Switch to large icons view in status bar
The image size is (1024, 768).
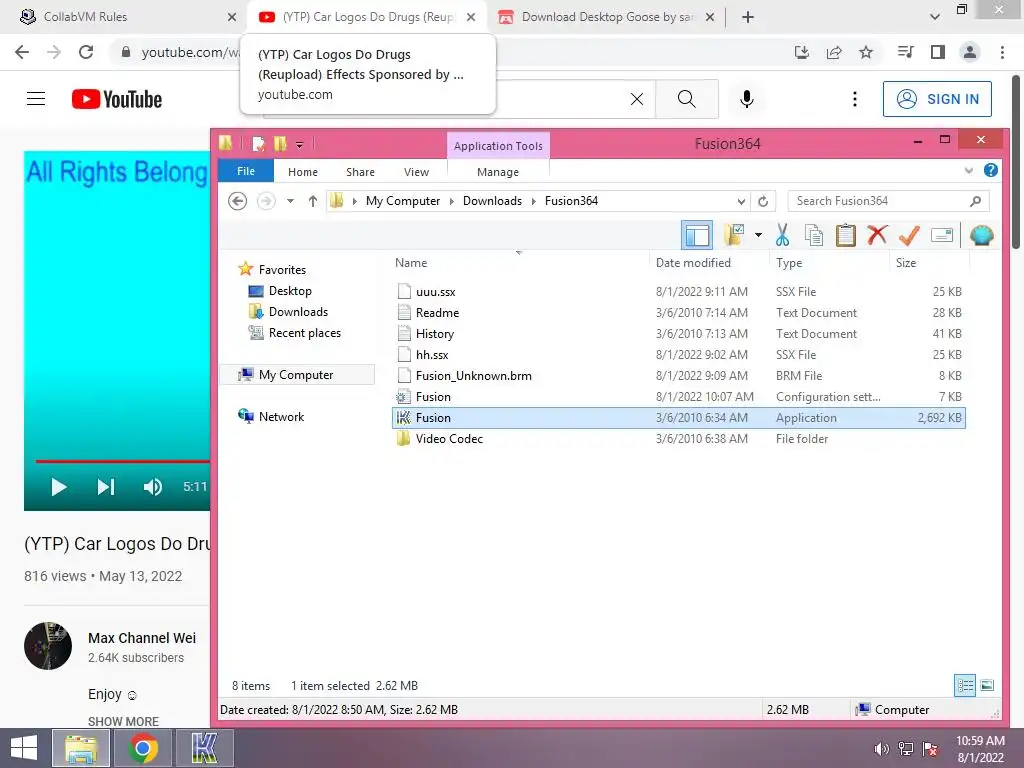[x=987, y=685]
